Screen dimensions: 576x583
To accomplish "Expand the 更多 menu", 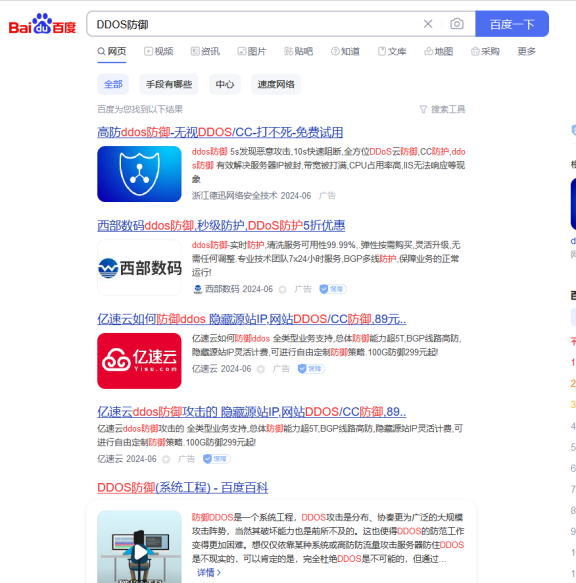I will point(527,51).
